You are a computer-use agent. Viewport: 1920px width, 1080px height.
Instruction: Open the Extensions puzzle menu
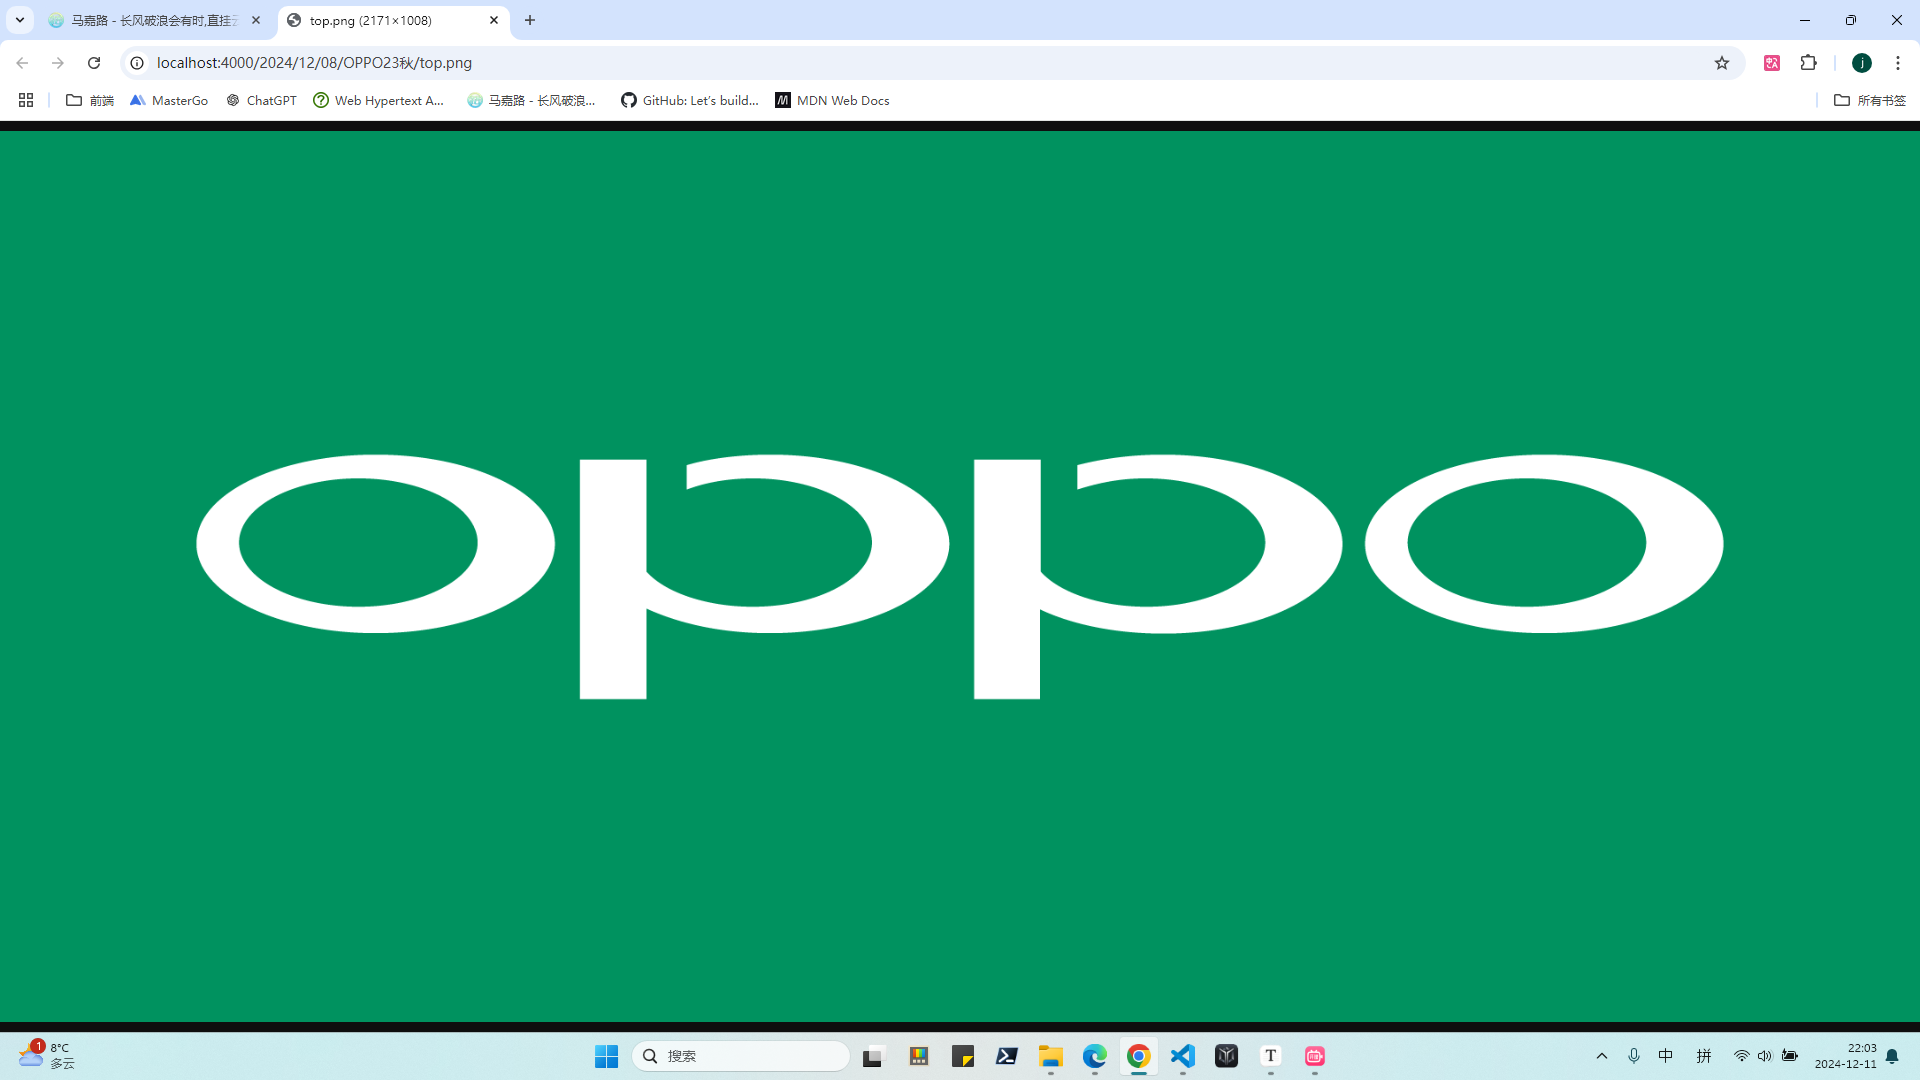[1808, 63]
